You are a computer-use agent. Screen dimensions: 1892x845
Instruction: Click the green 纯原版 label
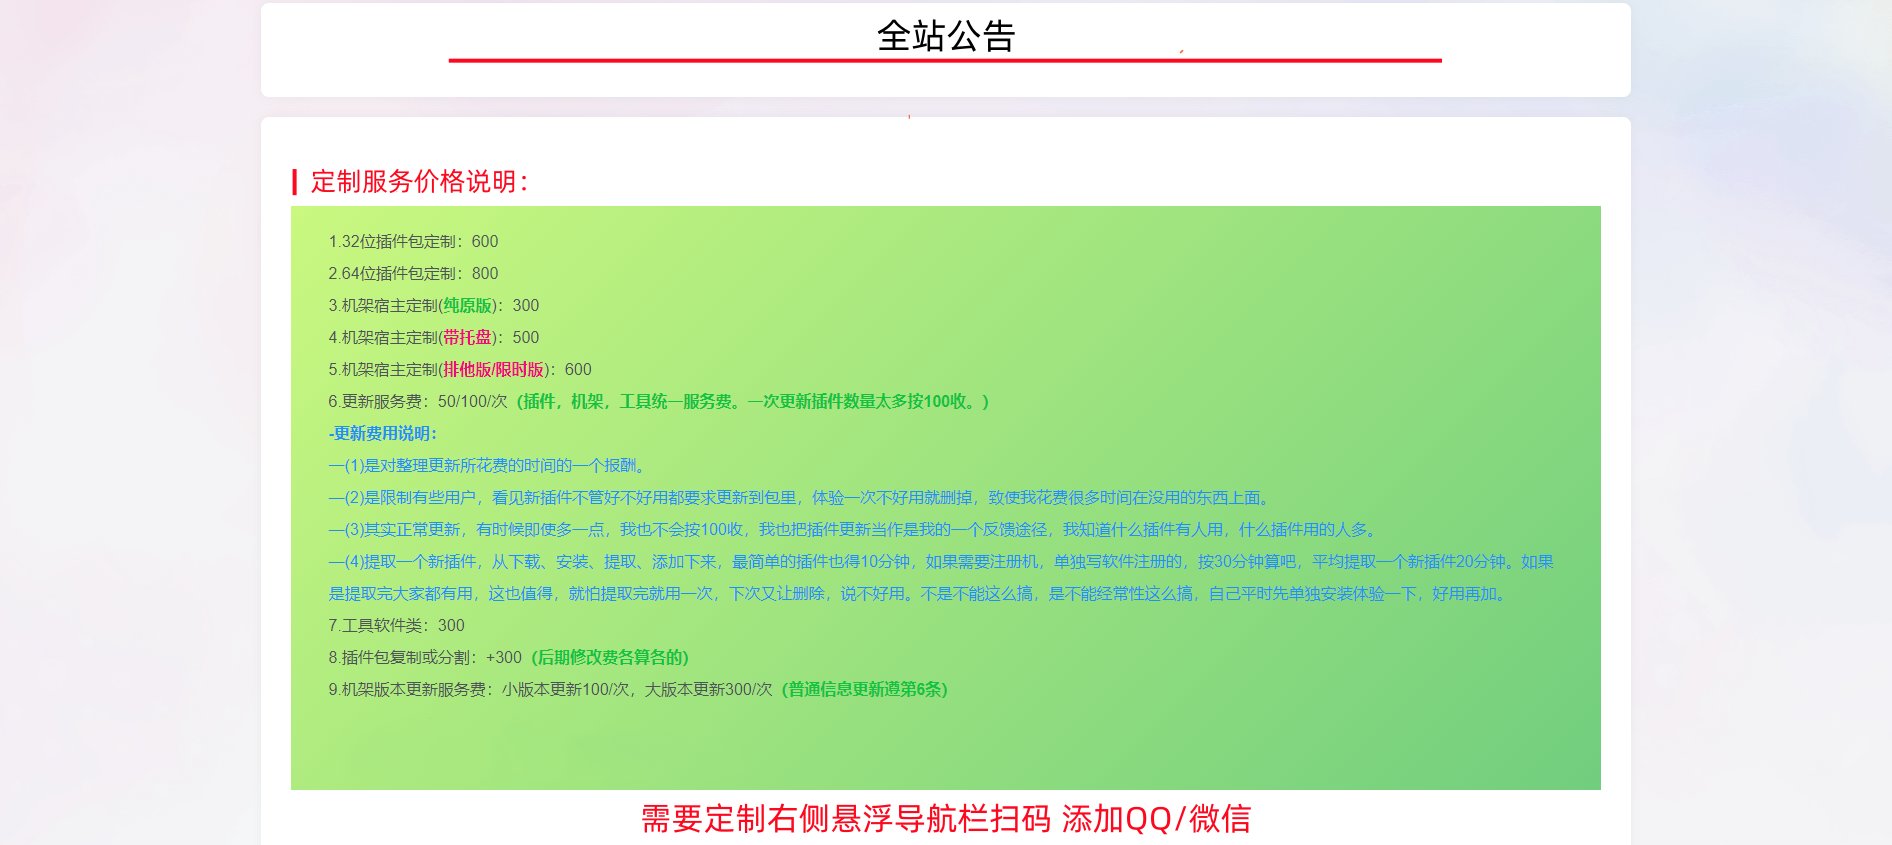[467, 306]
